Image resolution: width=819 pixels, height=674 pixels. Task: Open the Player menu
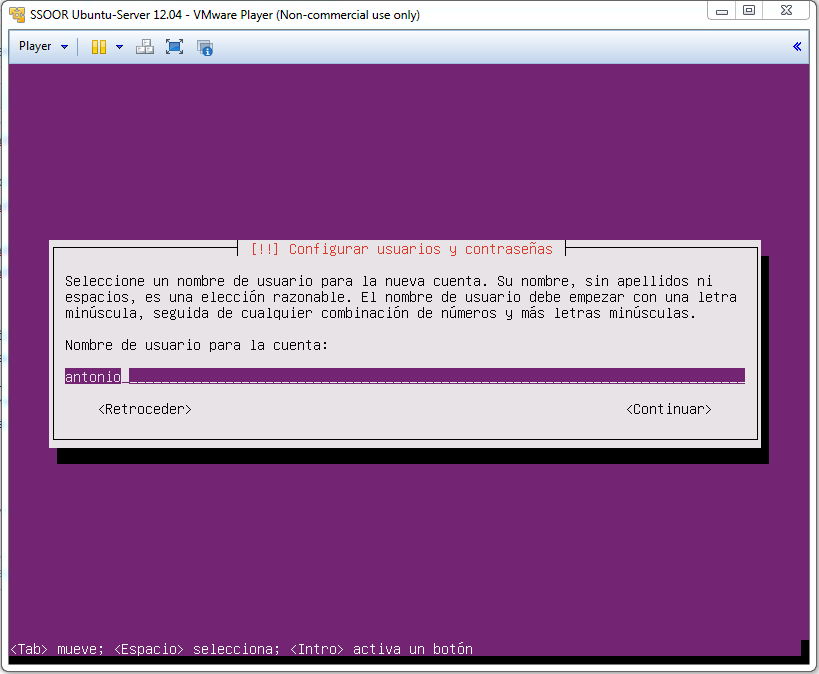(x=35, y=46)
